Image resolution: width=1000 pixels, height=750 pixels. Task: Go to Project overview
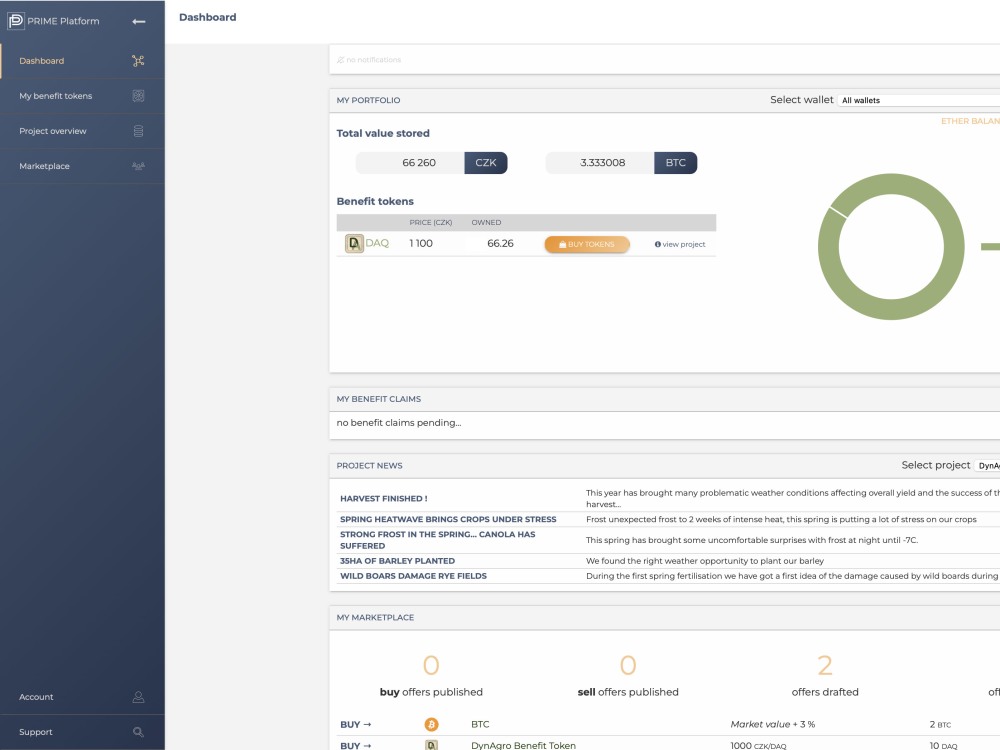point(82,131)
